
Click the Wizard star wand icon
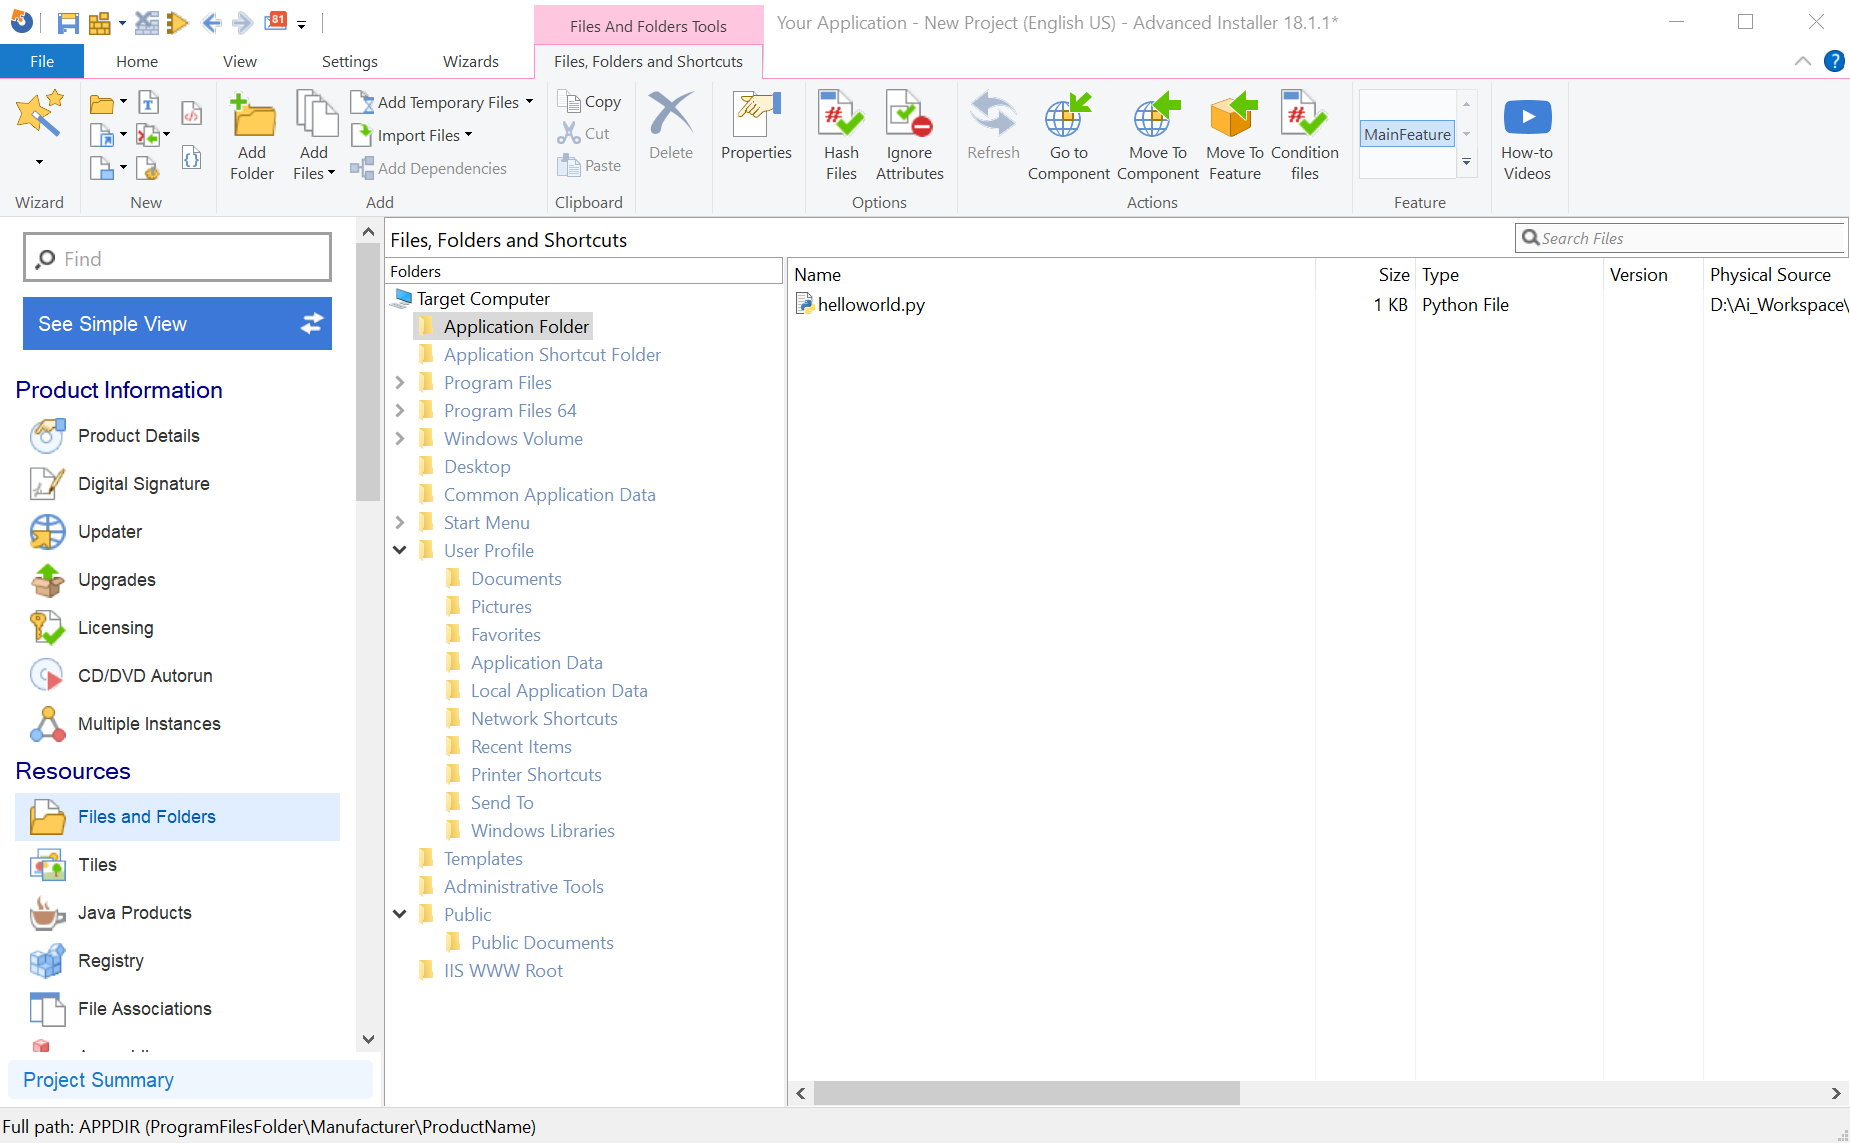[40, 113]
